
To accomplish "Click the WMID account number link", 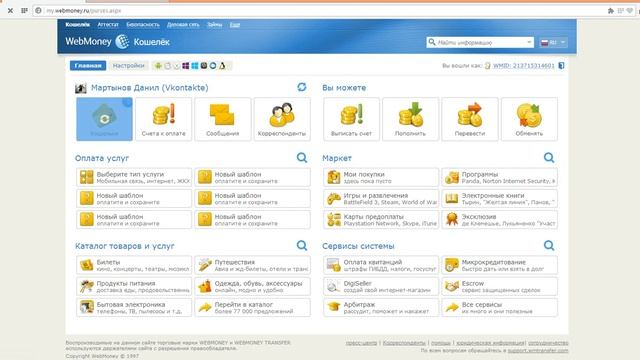I will point(524,66).
